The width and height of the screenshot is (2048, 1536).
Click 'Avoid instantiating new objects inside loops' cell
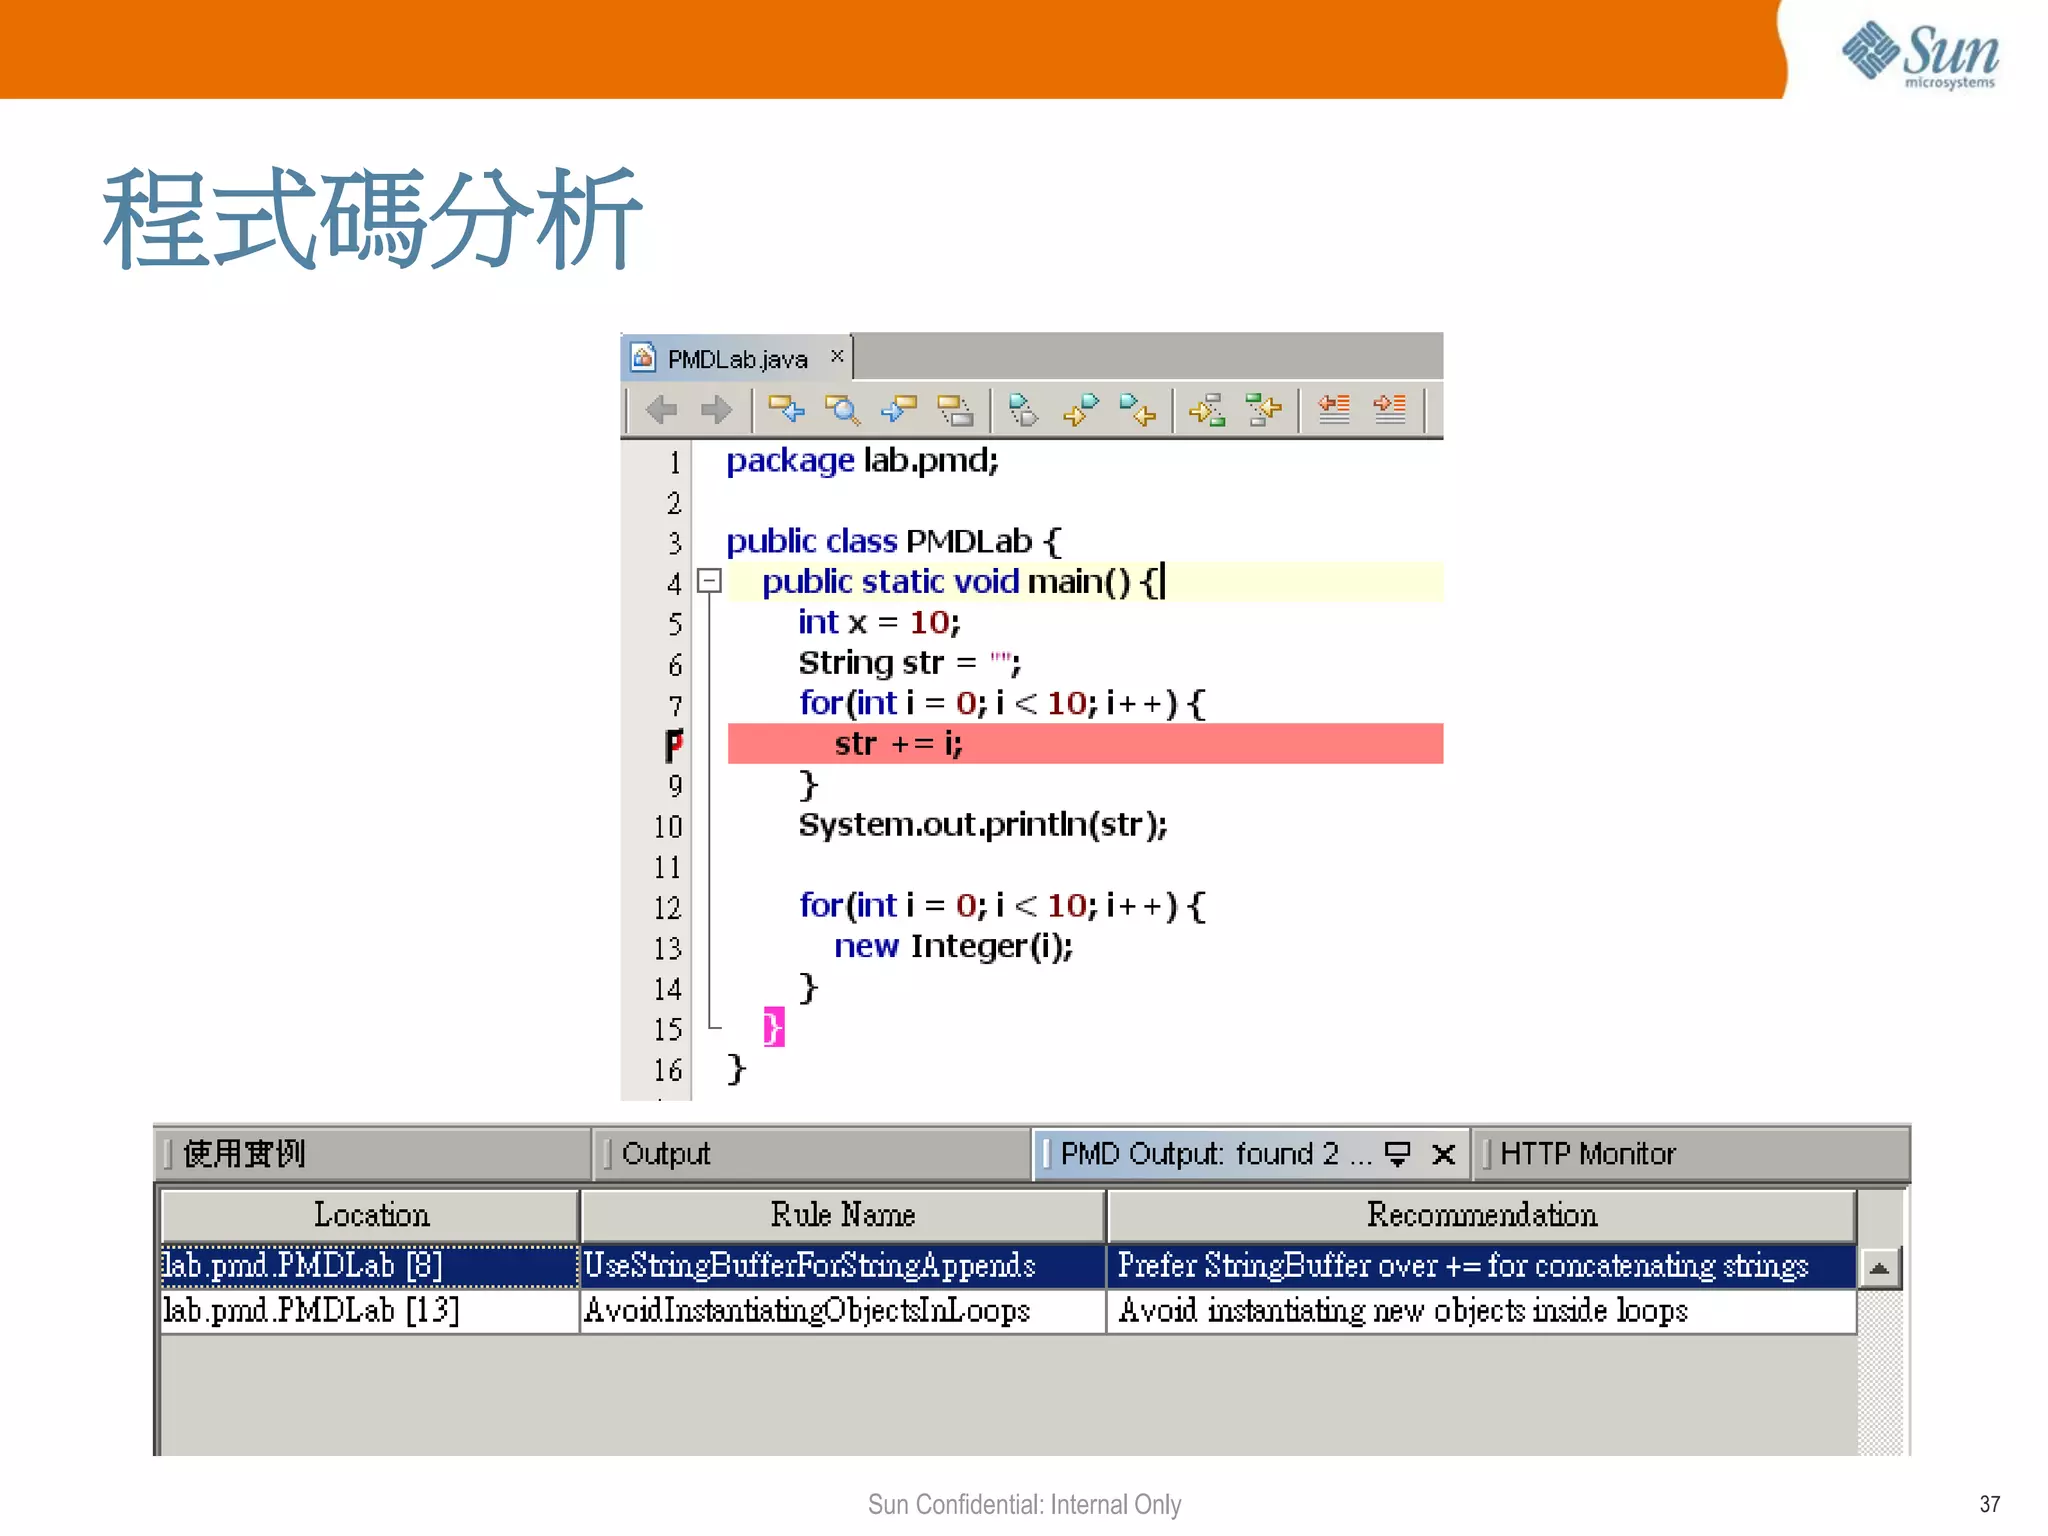click(x=1482, y=1311)
